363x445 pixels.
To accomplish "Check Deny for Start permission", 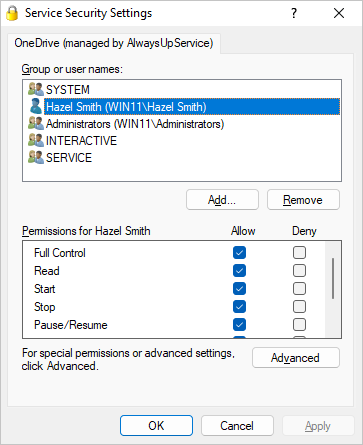I will pos(299,289).
